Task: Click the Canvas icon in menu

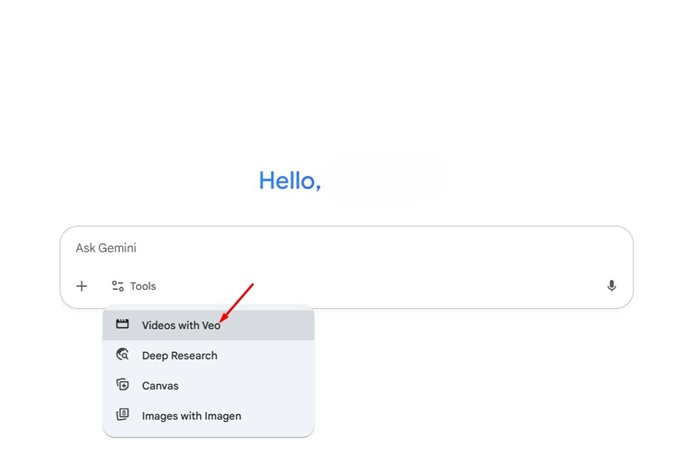Action: pyautogui.click(x=122, y=385)
